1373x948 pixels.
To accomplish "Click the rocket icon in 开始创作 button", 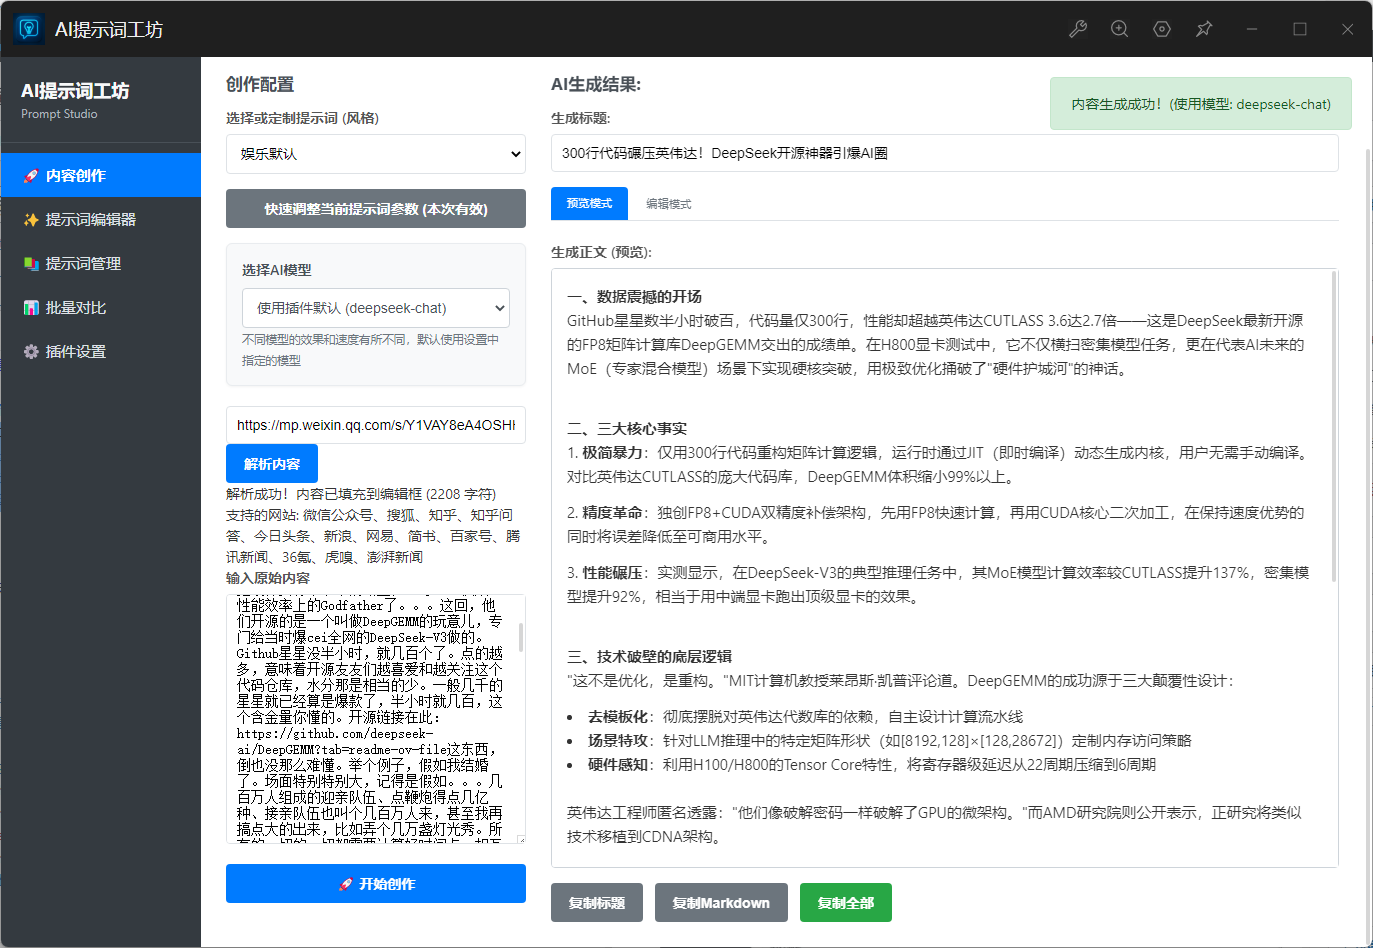I will pos(346,884).
